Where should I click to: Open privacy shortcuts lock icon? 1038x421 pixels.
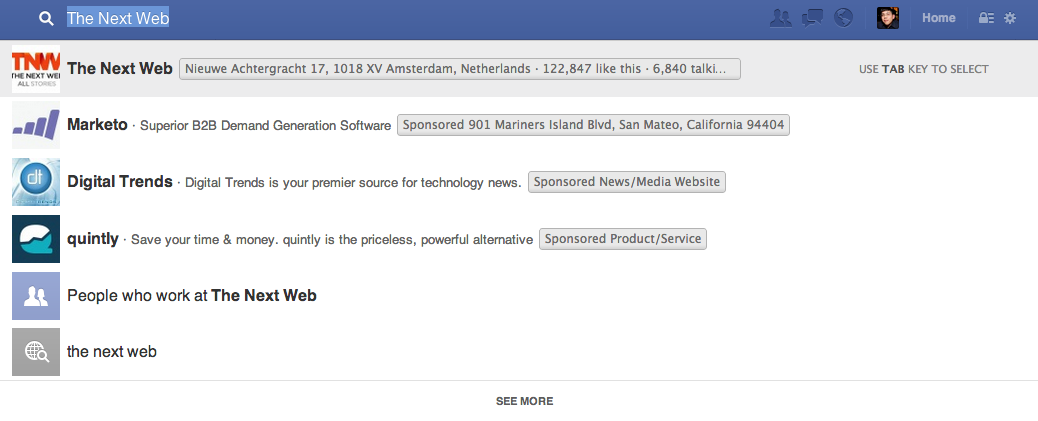pyautogui.click(x=986, y=18)
